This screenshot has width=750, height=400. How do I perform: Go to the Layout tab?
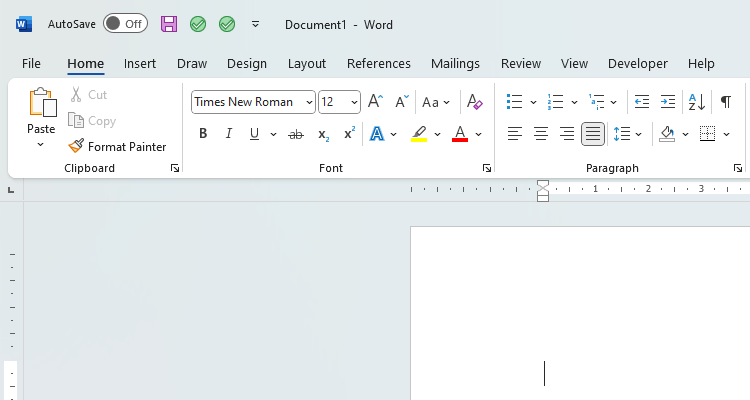[307, 64]
